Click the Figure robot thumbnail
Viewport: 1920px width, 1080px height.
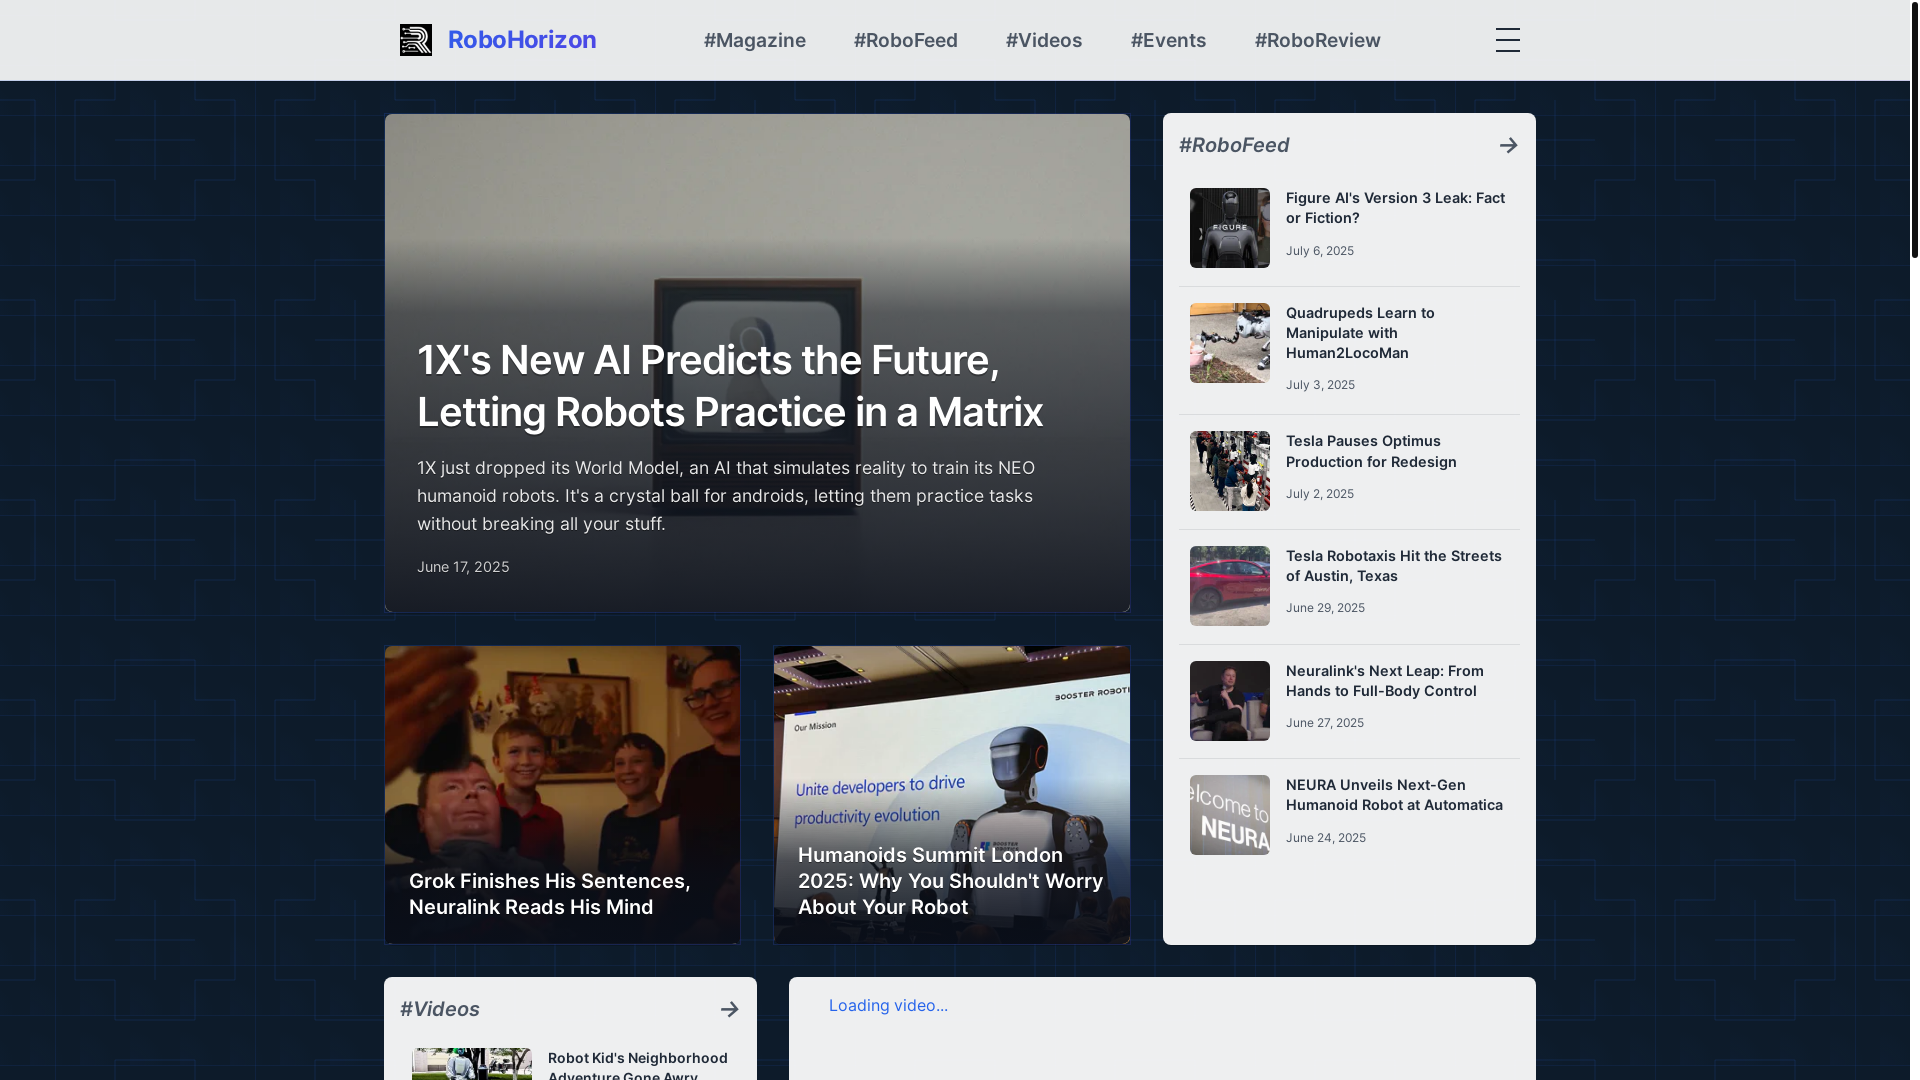coord(1230,228)
